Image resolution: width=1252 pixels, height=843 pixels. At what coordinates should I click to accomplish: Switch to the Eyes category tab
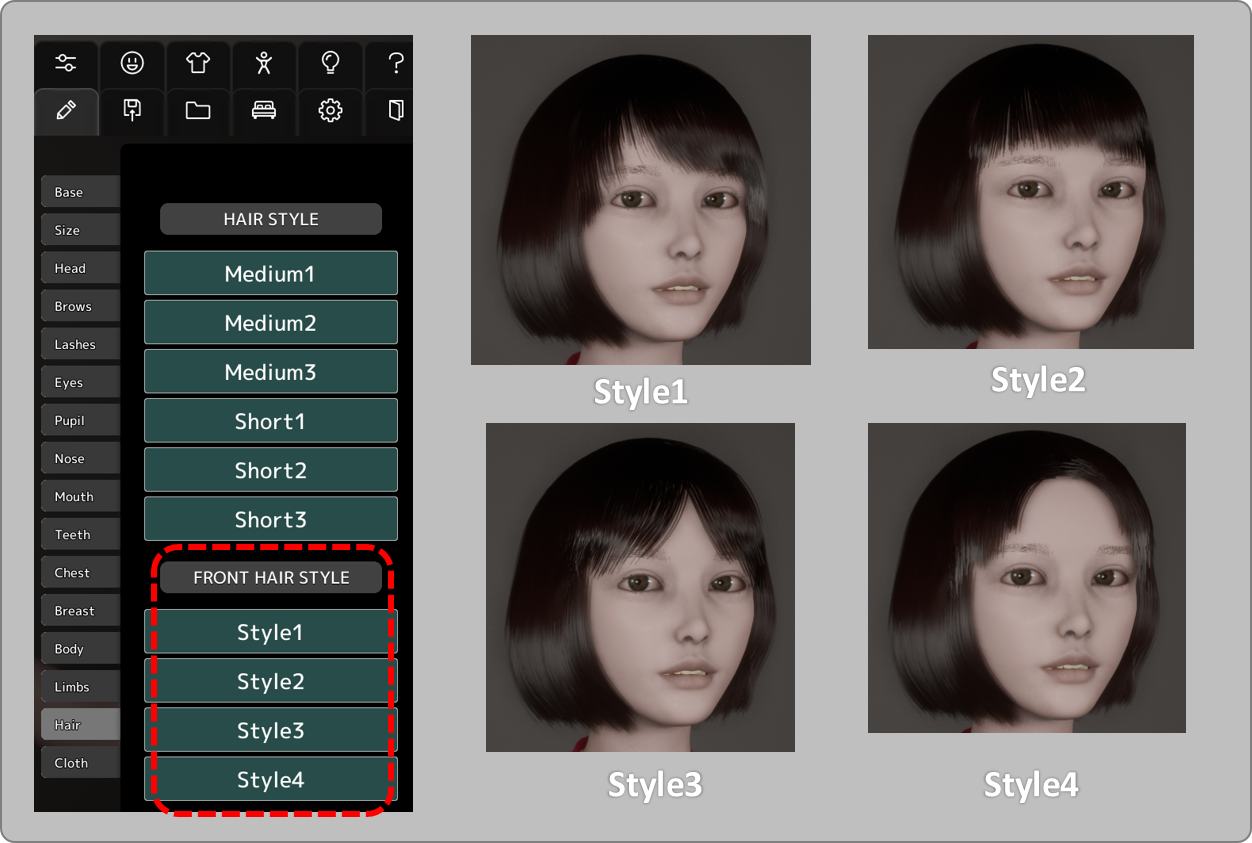(x=80, y=383)
